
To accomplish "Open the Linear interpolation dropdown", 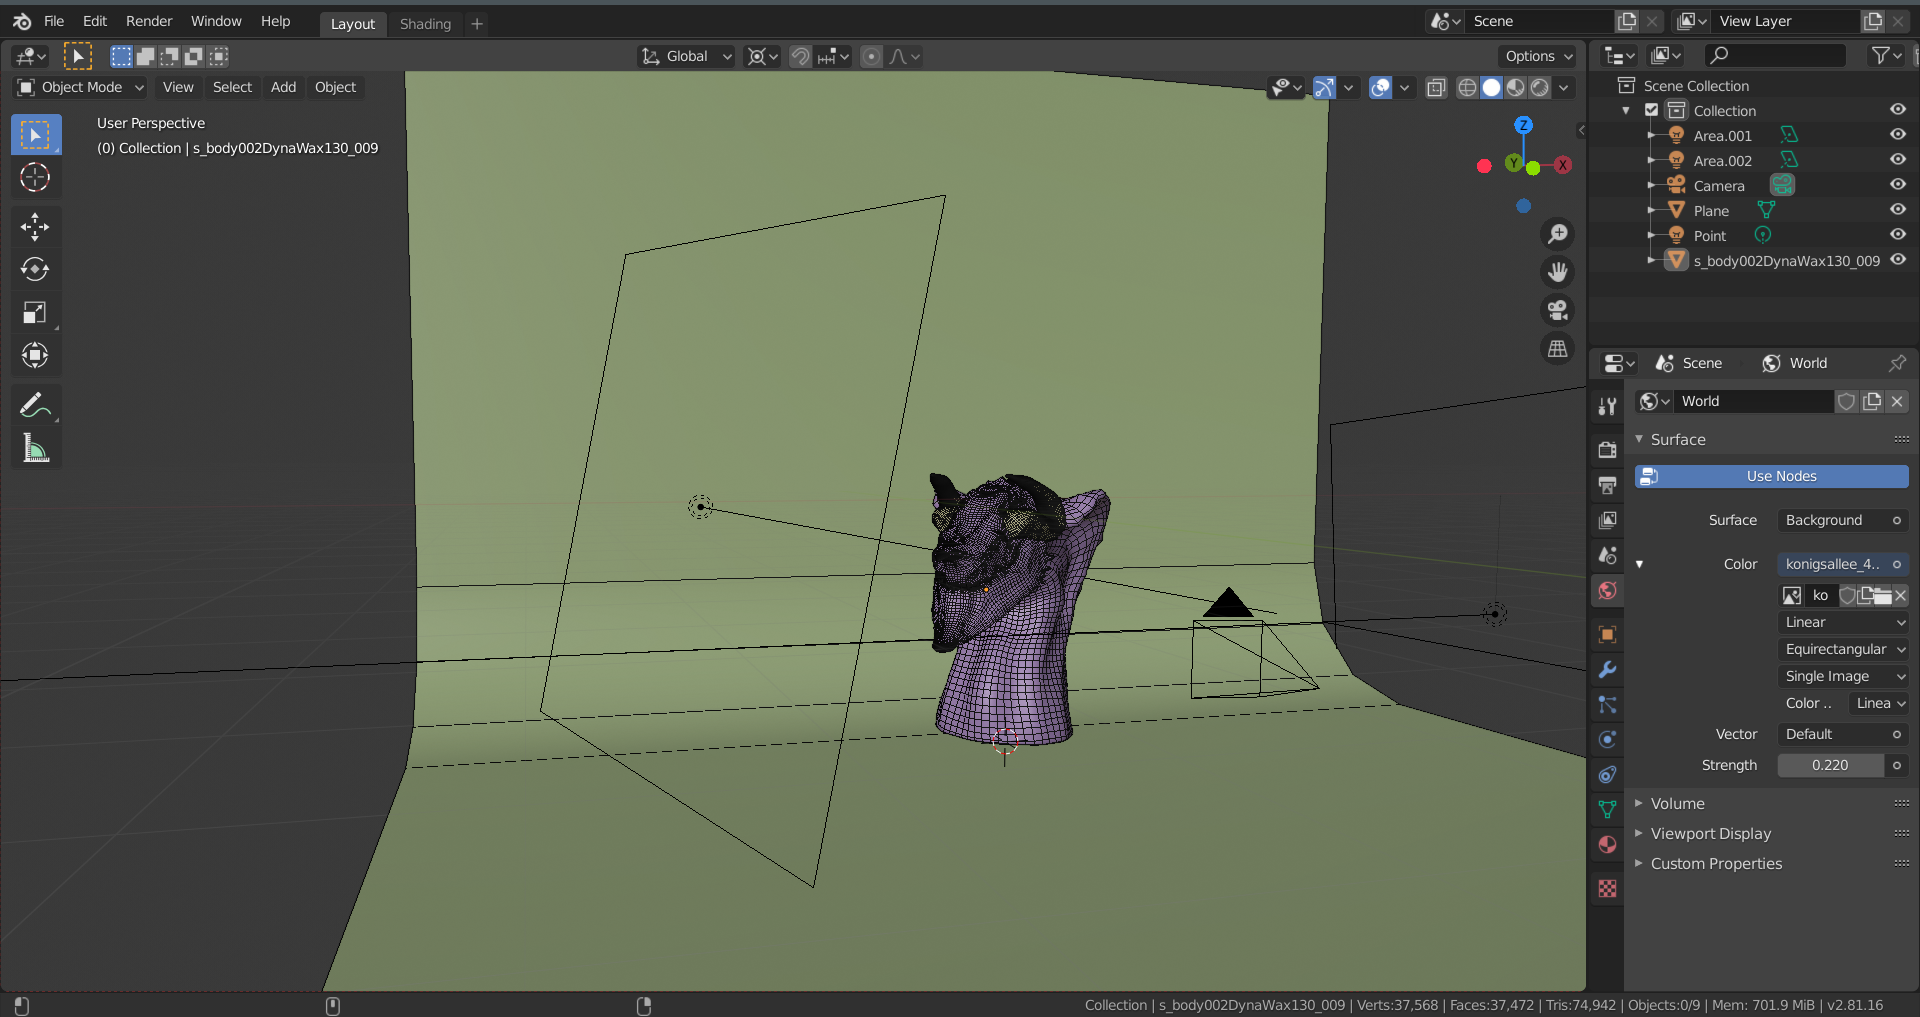I will pyautogui.click(x=1843, y=622).
